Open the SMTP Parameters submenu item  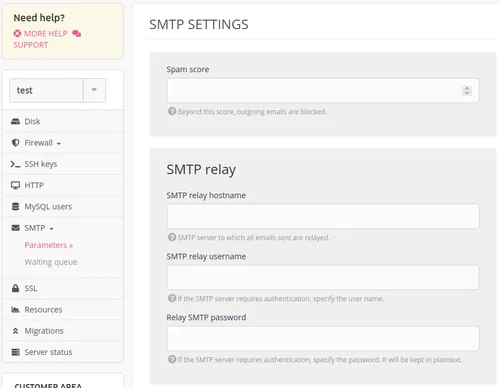click(49, 245)
